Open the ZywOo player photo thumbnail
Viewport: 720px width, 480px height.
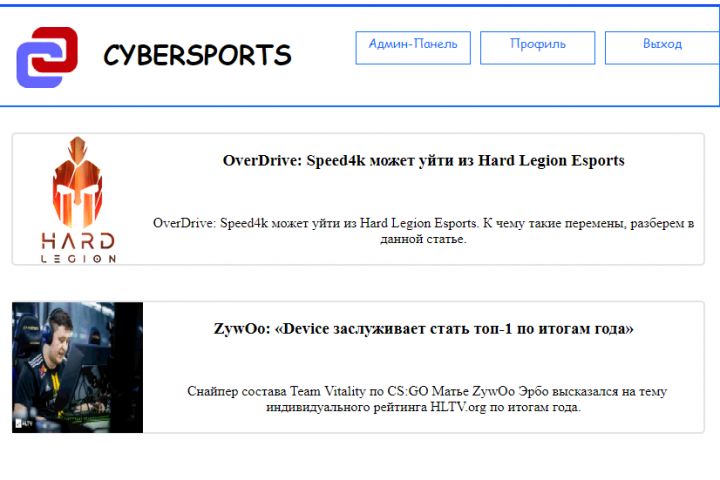(78, 367)
